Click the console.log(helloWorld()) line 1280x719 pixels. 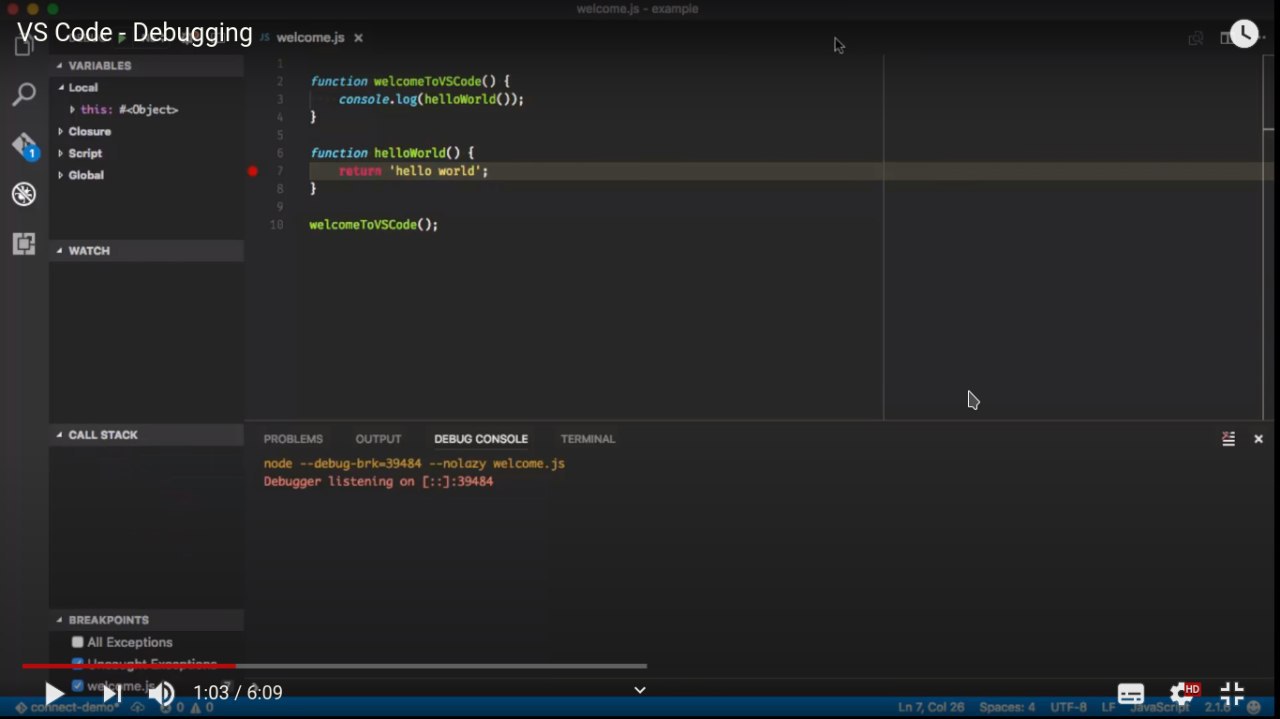(x=431, y=100)
